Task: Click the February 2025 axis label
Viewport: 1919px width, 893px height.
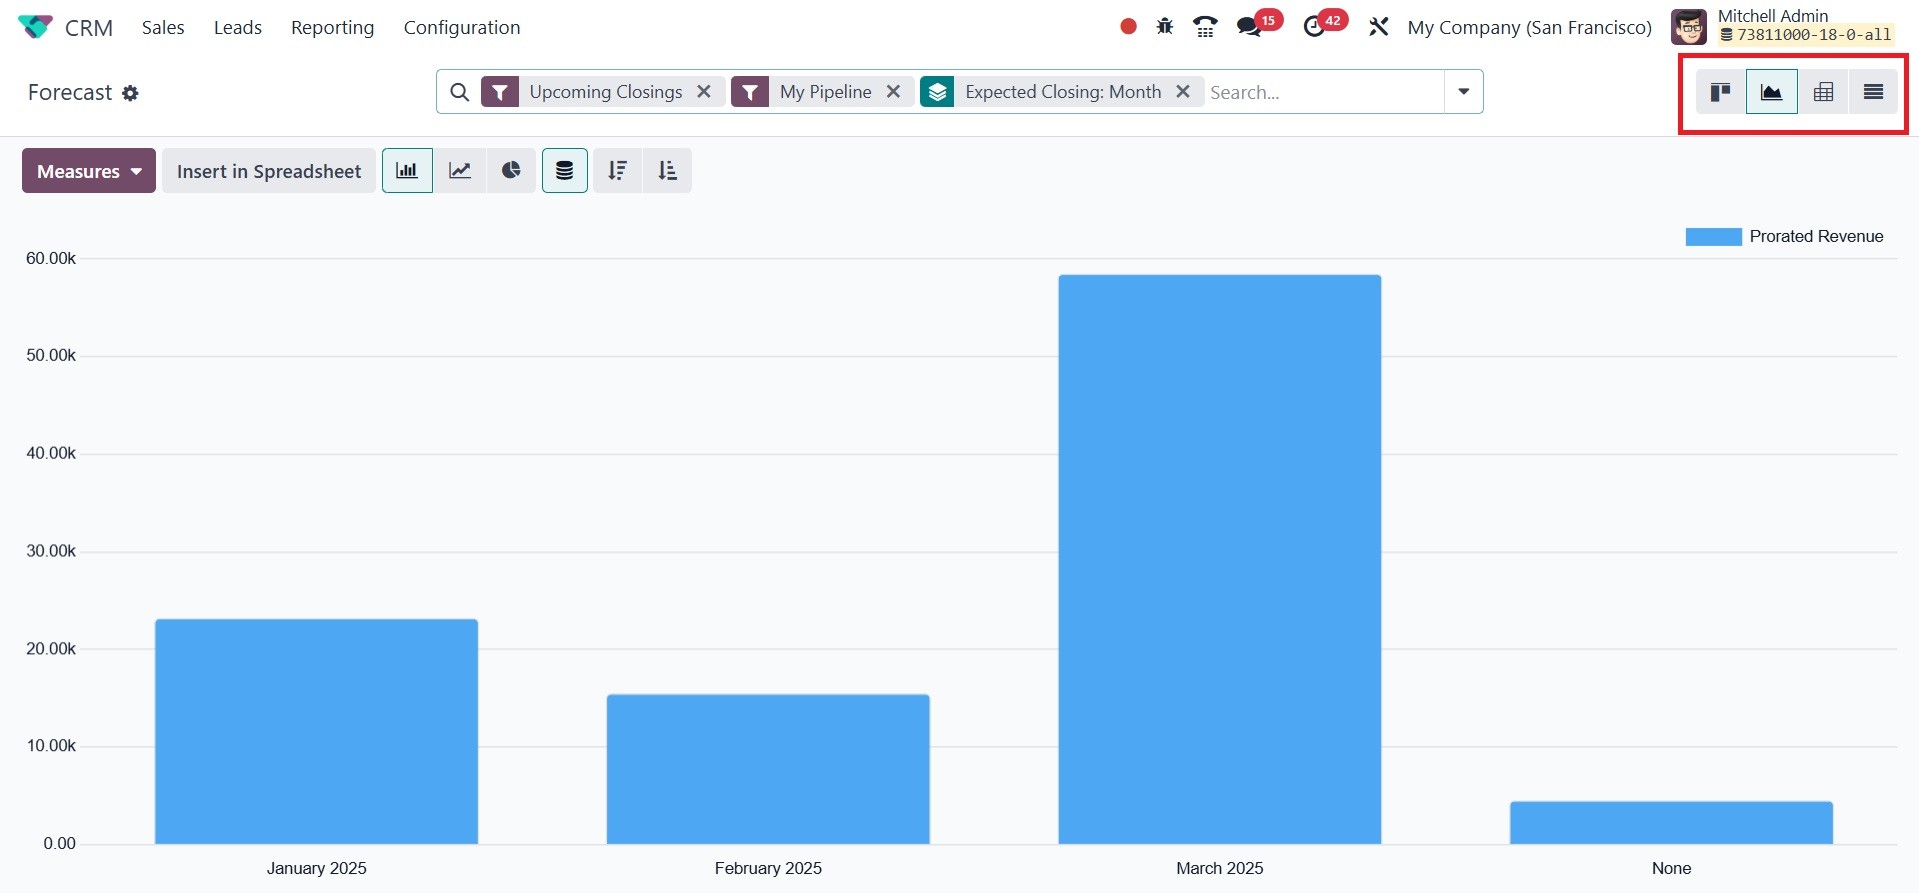Action: tap(768, 868)
